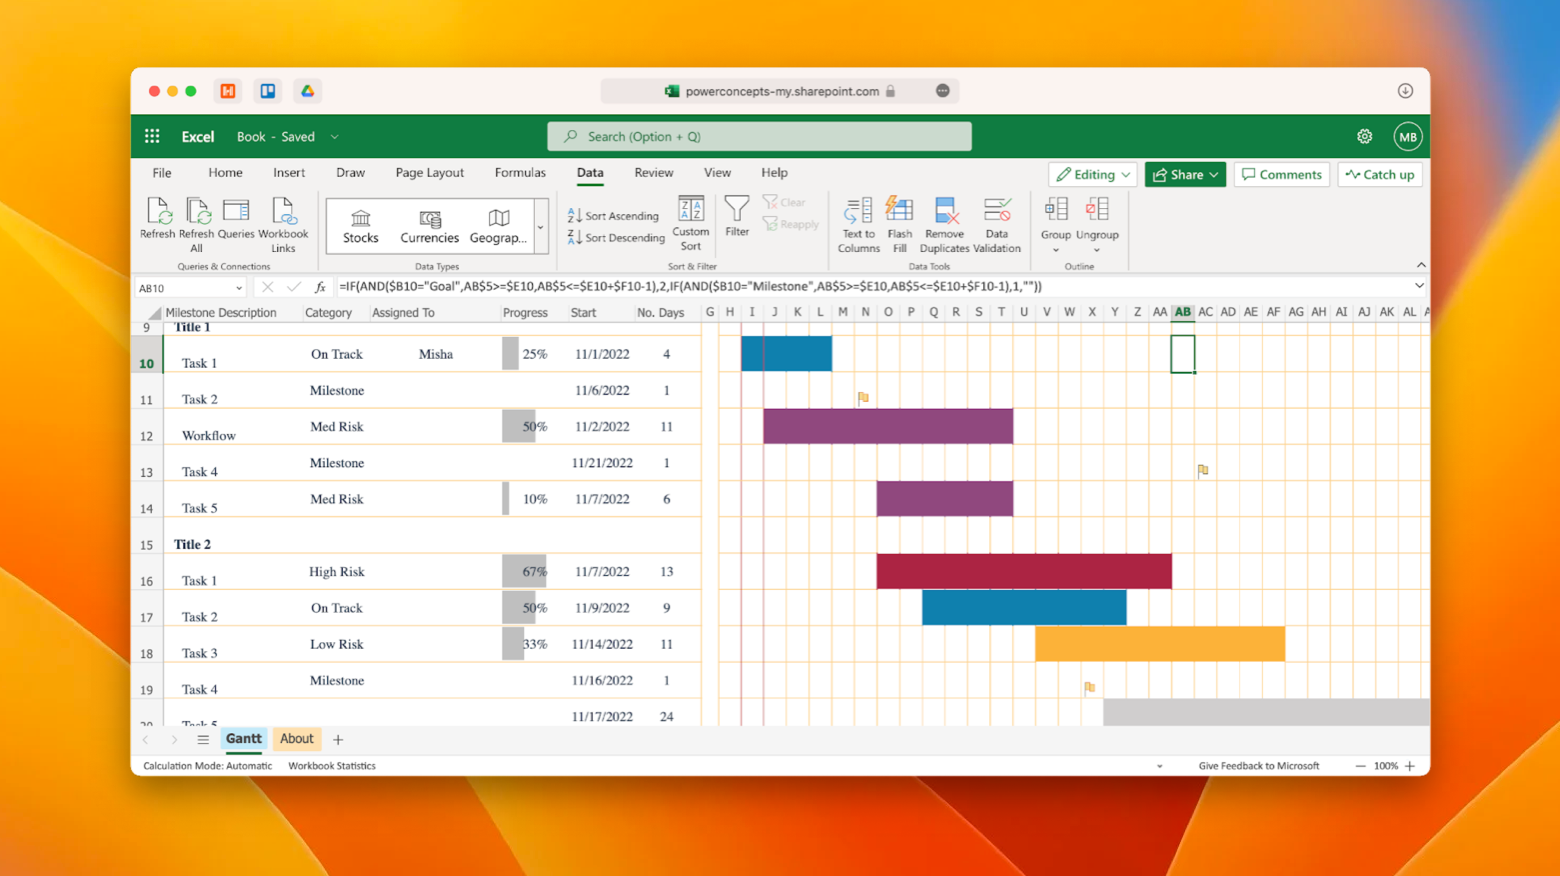
Task: Run Flash Fill
Action: point(899,225)
